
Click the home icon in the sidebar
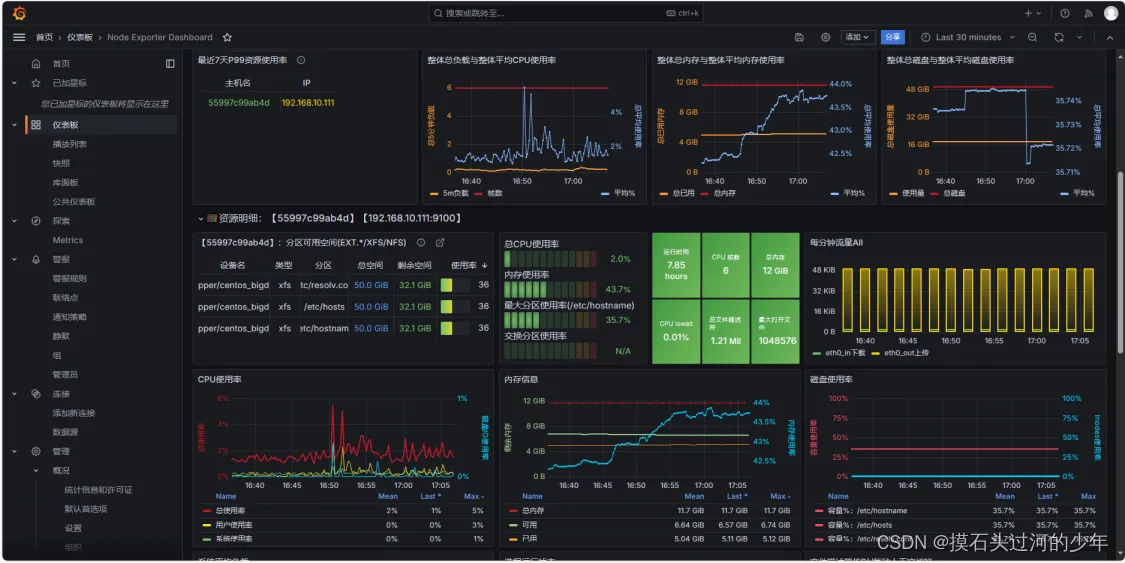click(36, 64)
